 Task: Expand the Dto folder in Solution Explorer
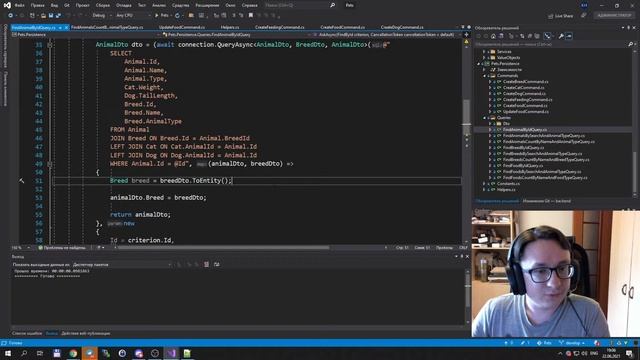490,123
